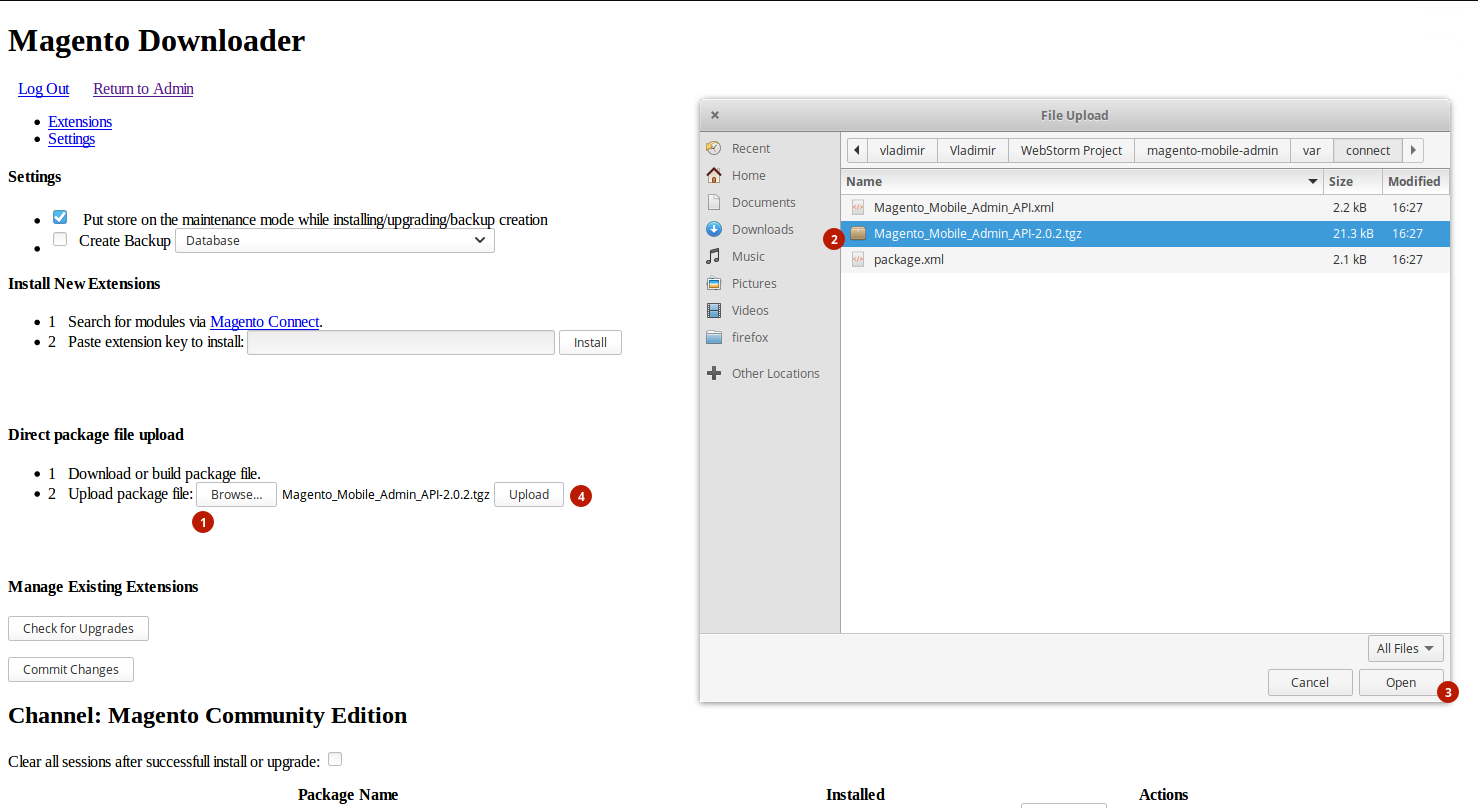The image size is (1478, 808).
Task: Open the All Files filter dropdown
Action: pyautogui.click(x=1406, y=648)
